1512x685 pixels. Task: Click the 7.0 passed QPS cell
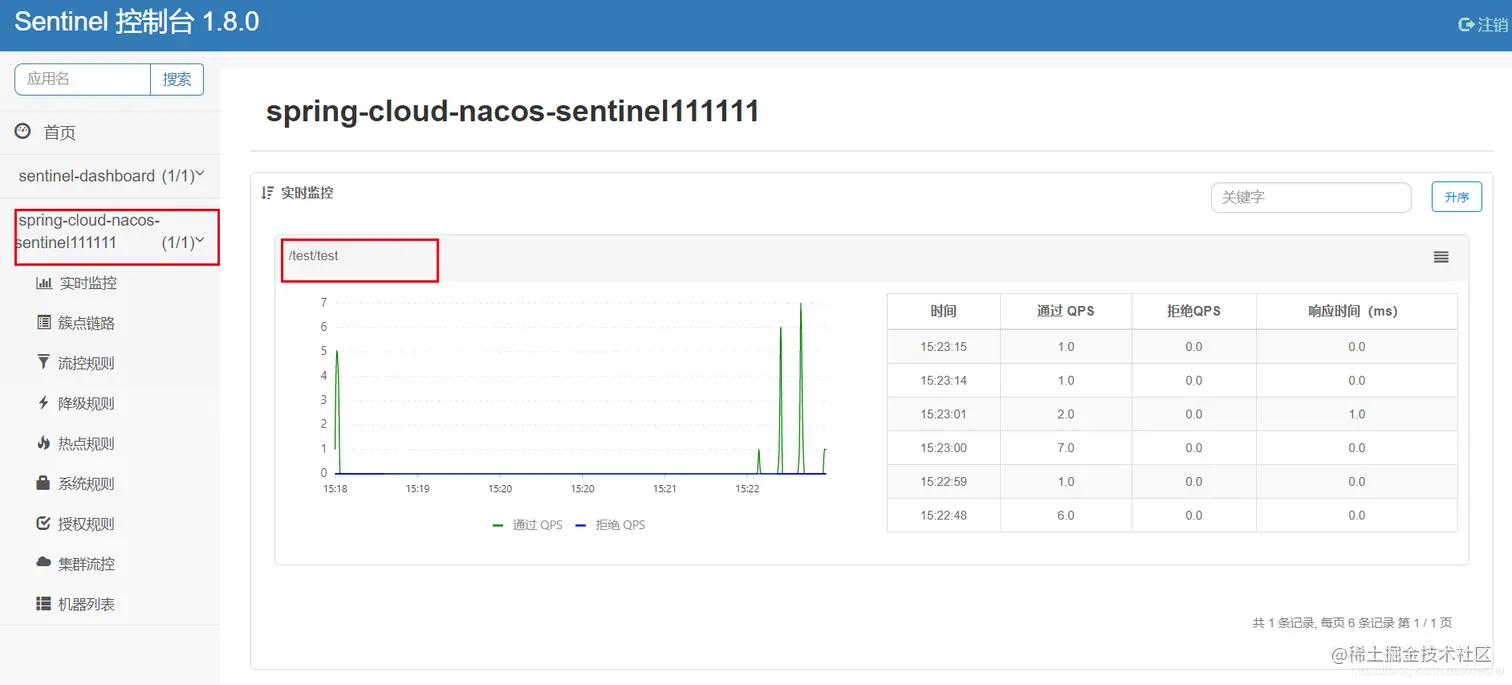(x=1066, y=448)
